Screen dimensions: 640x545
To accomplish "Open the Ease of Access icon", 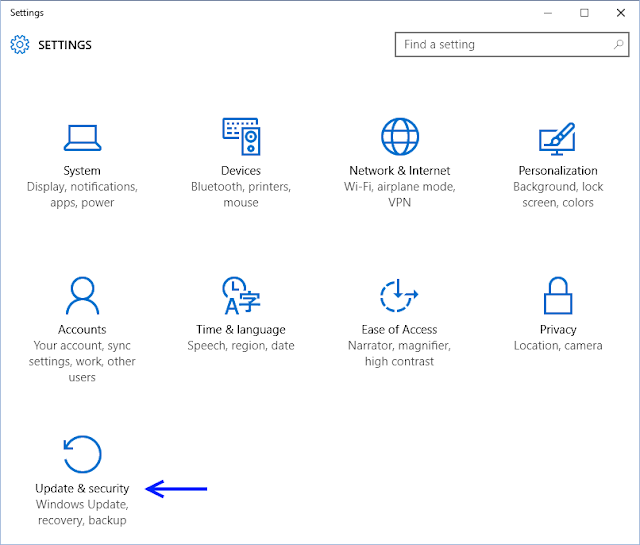I will pos(399,296).
